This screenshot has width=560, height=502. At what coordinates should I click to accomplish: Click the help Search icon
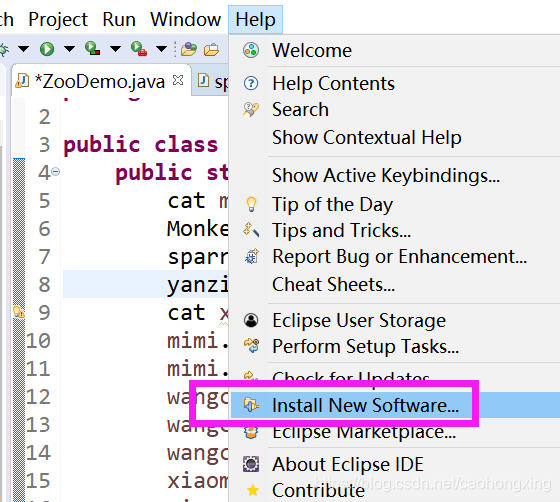(x=251, y=109)
